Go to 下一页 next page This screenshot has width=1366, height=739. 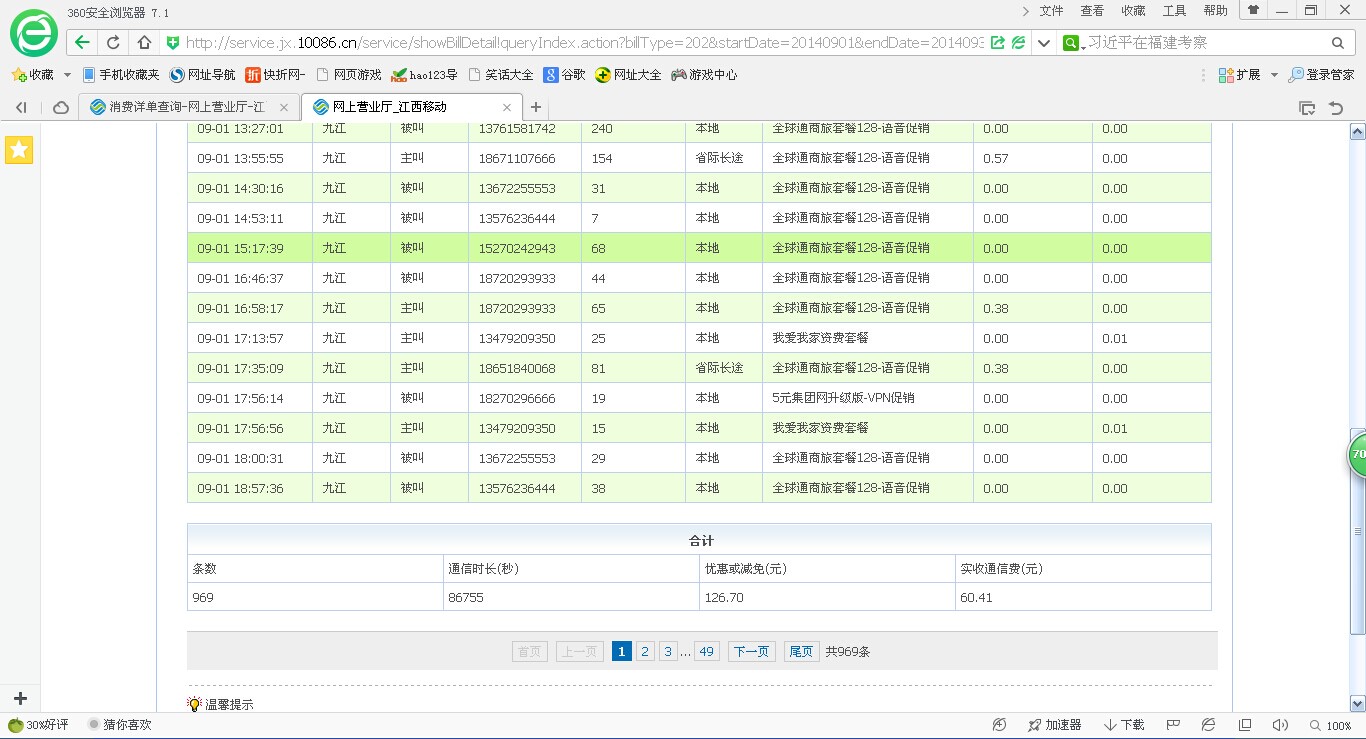(751, 652)
